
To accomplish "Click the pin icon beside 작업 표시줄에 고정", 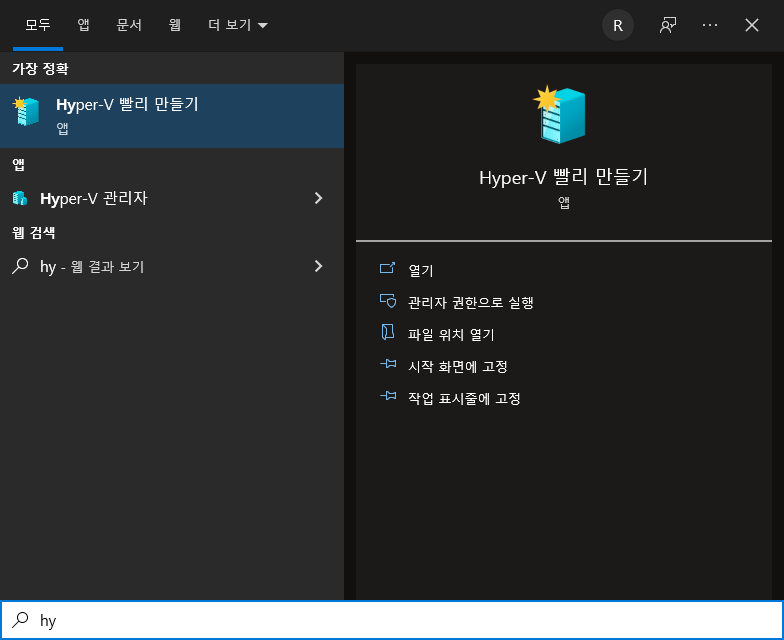I will 388,396.
